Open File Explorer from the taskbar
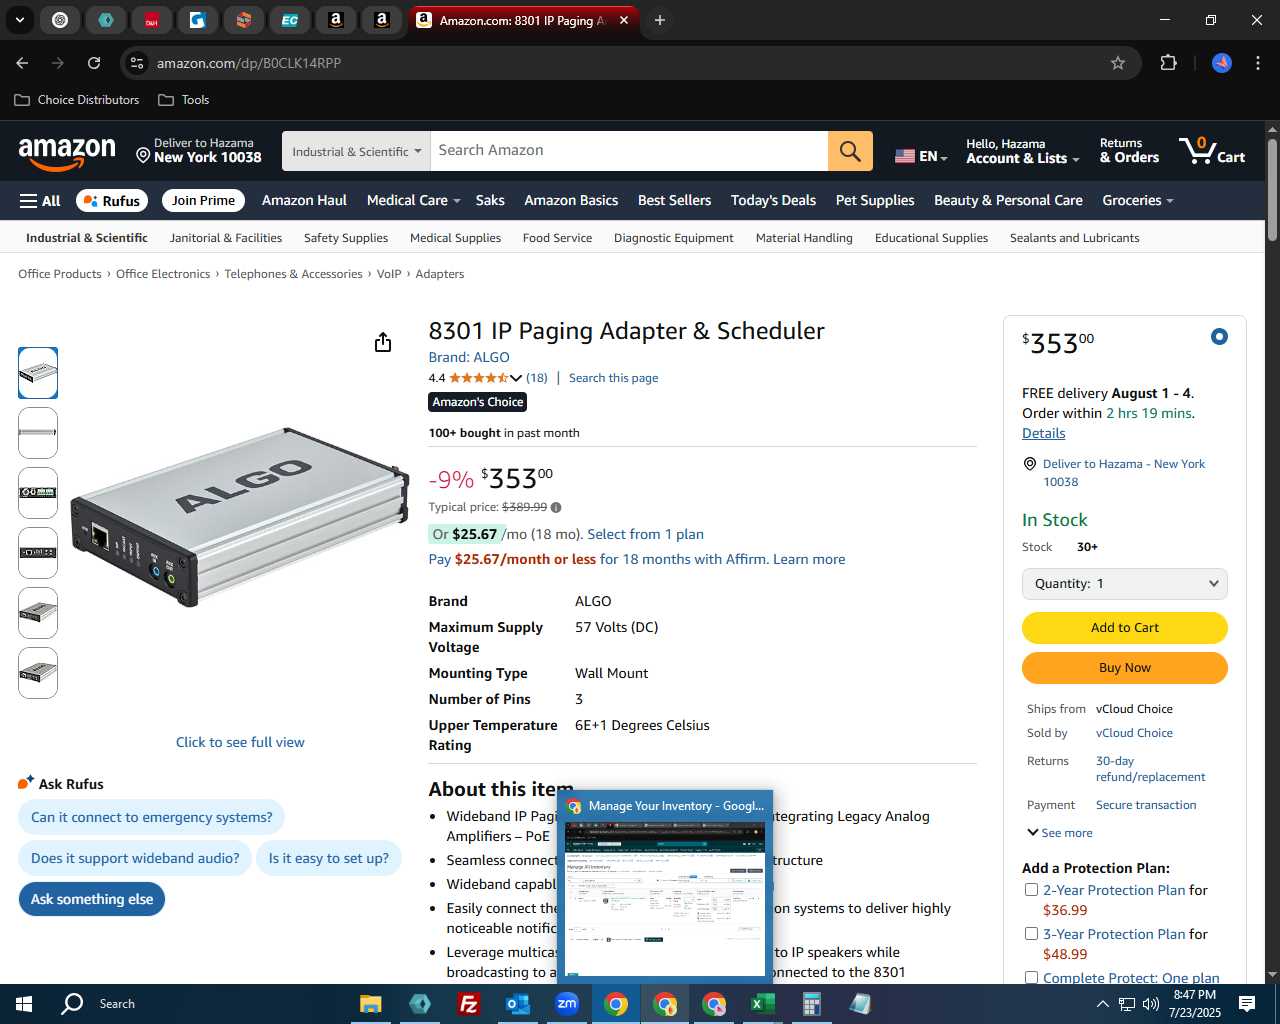The height and width of the screenshot is (1024, 1280). pyautogui.click(x=370, y=1004)
